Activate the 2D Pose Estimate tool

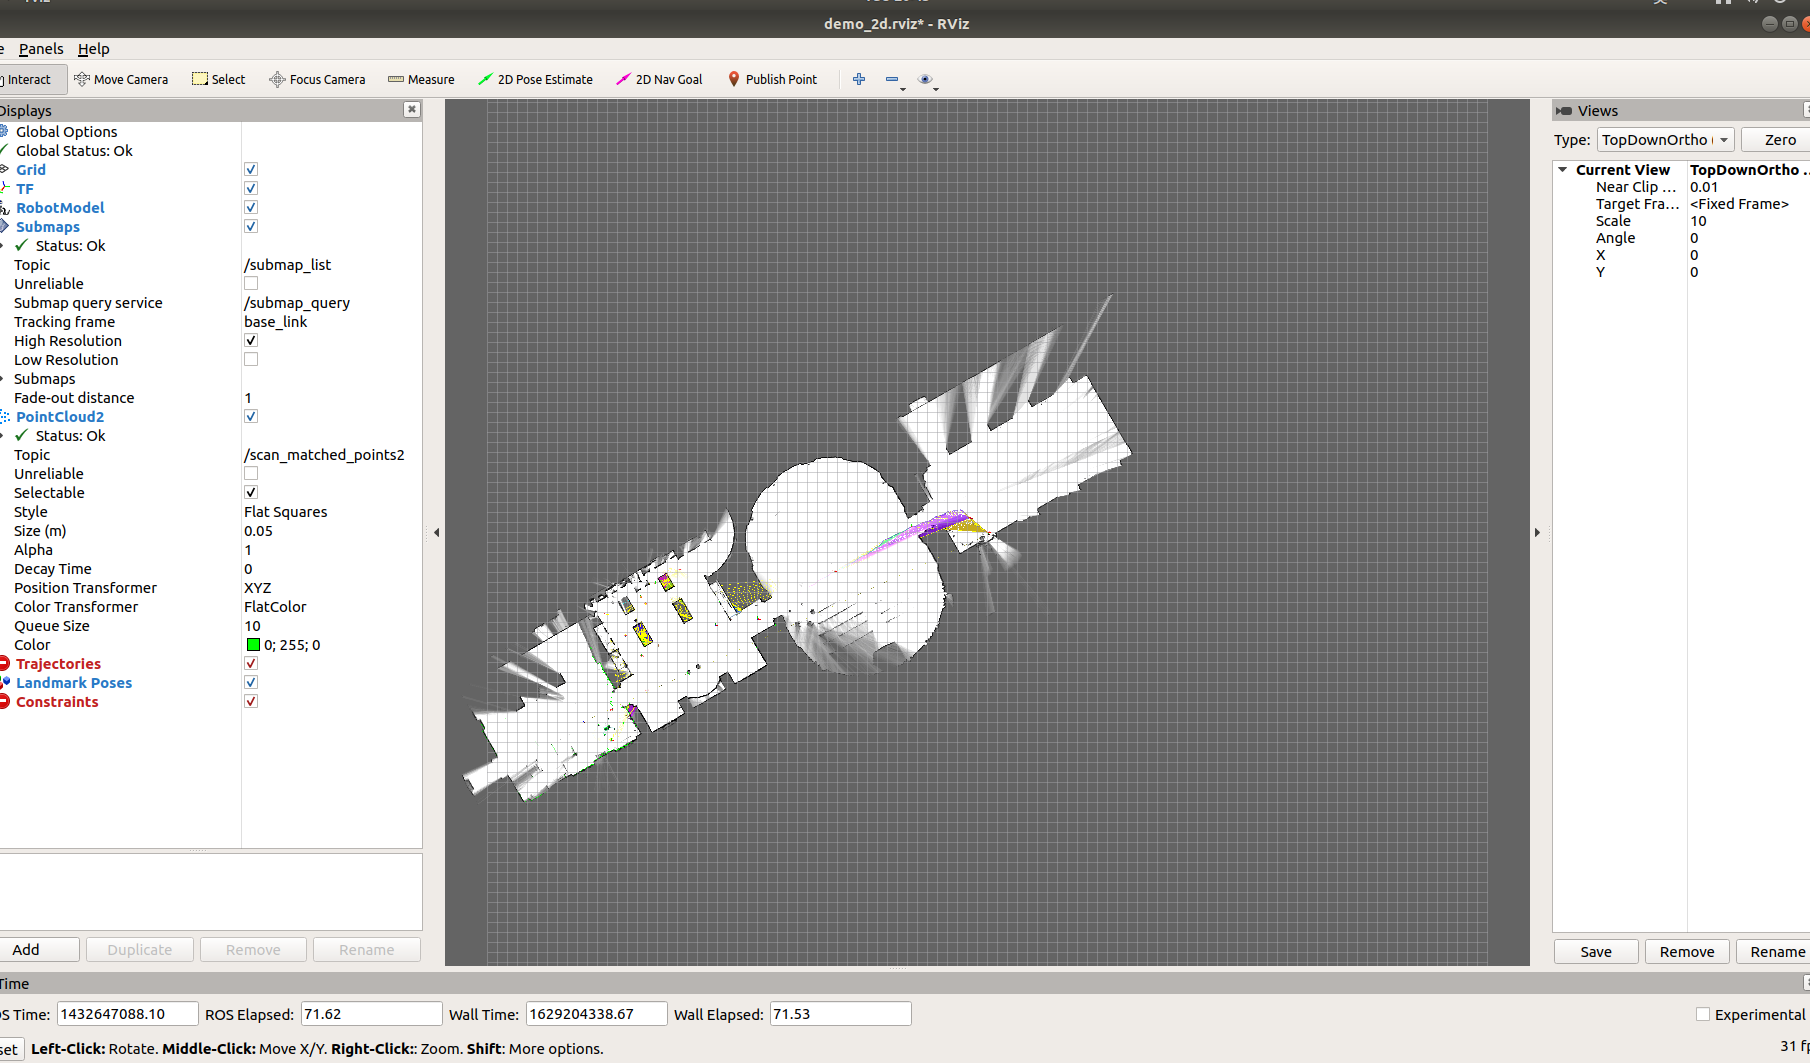pyautogui.click(x=536, y=79)
